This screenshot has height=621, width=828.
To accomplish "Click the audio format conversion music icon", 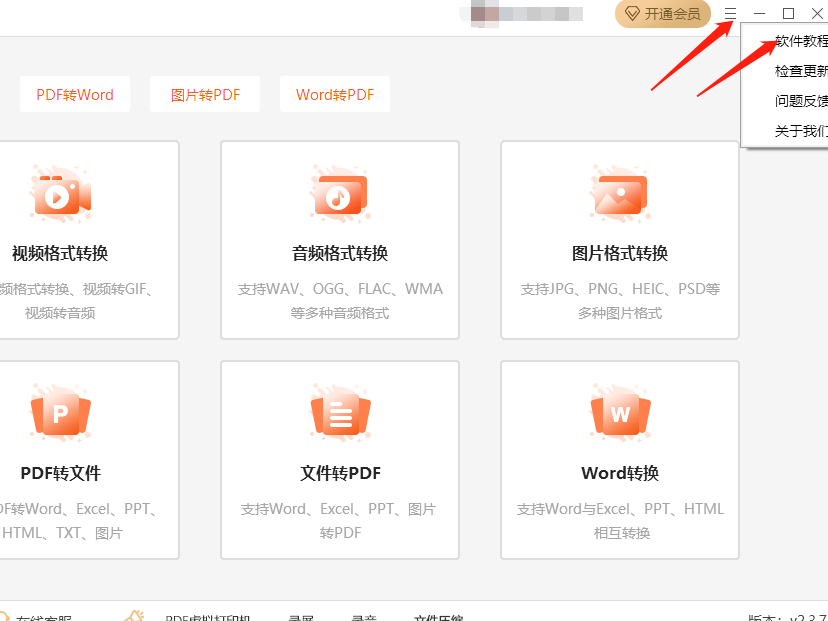I will tap(340, 193).
